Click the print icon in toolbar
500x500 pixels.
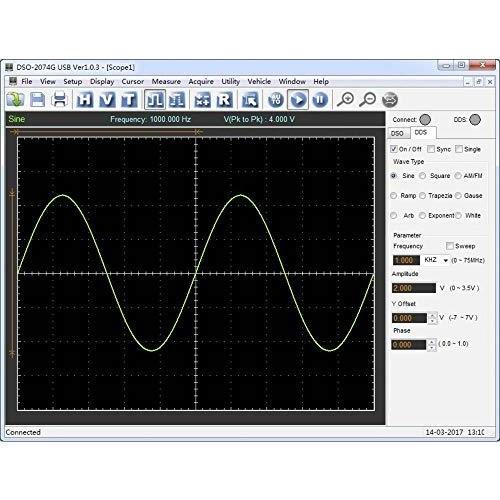[60, 100]
